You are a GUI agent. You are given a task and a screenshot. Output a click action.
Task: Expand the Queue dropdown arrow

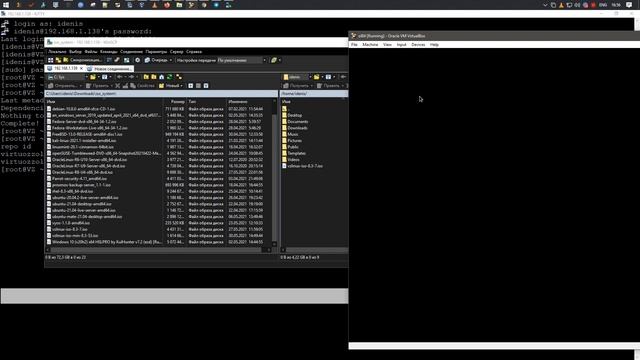171,60
